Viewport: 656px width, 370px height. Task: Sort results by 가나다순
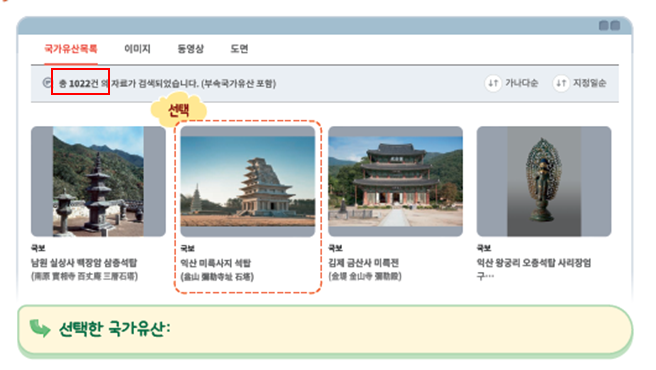click(x=521, y=83)
